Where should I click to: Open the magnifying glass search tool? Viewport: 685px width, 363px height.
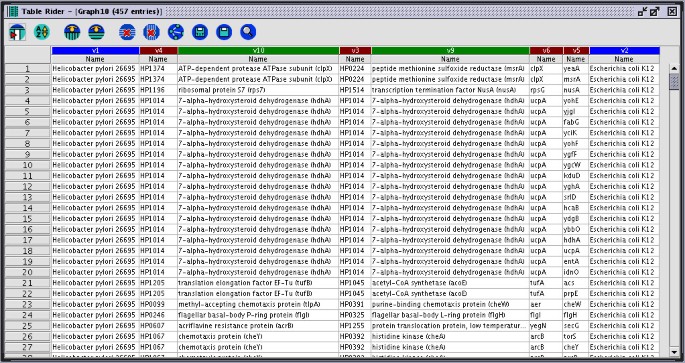248,32
